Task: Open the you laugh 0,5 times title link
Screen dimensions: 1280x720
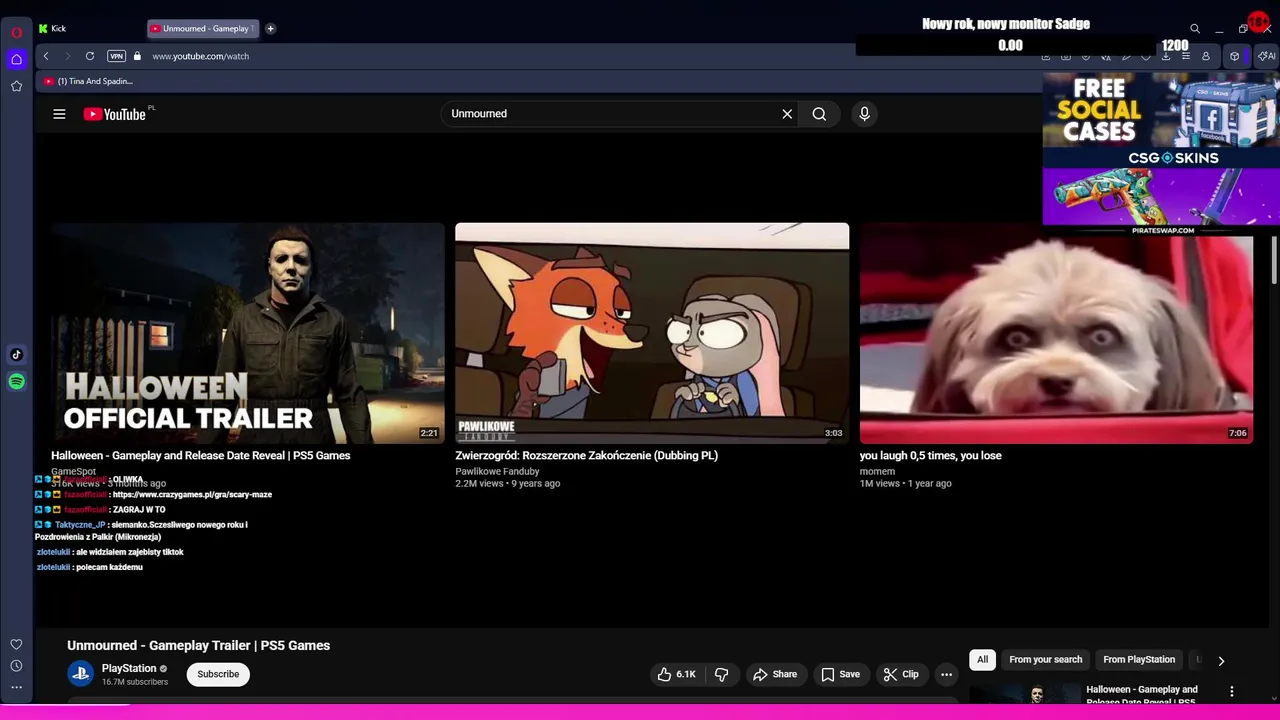Action: tap(931, 455)
